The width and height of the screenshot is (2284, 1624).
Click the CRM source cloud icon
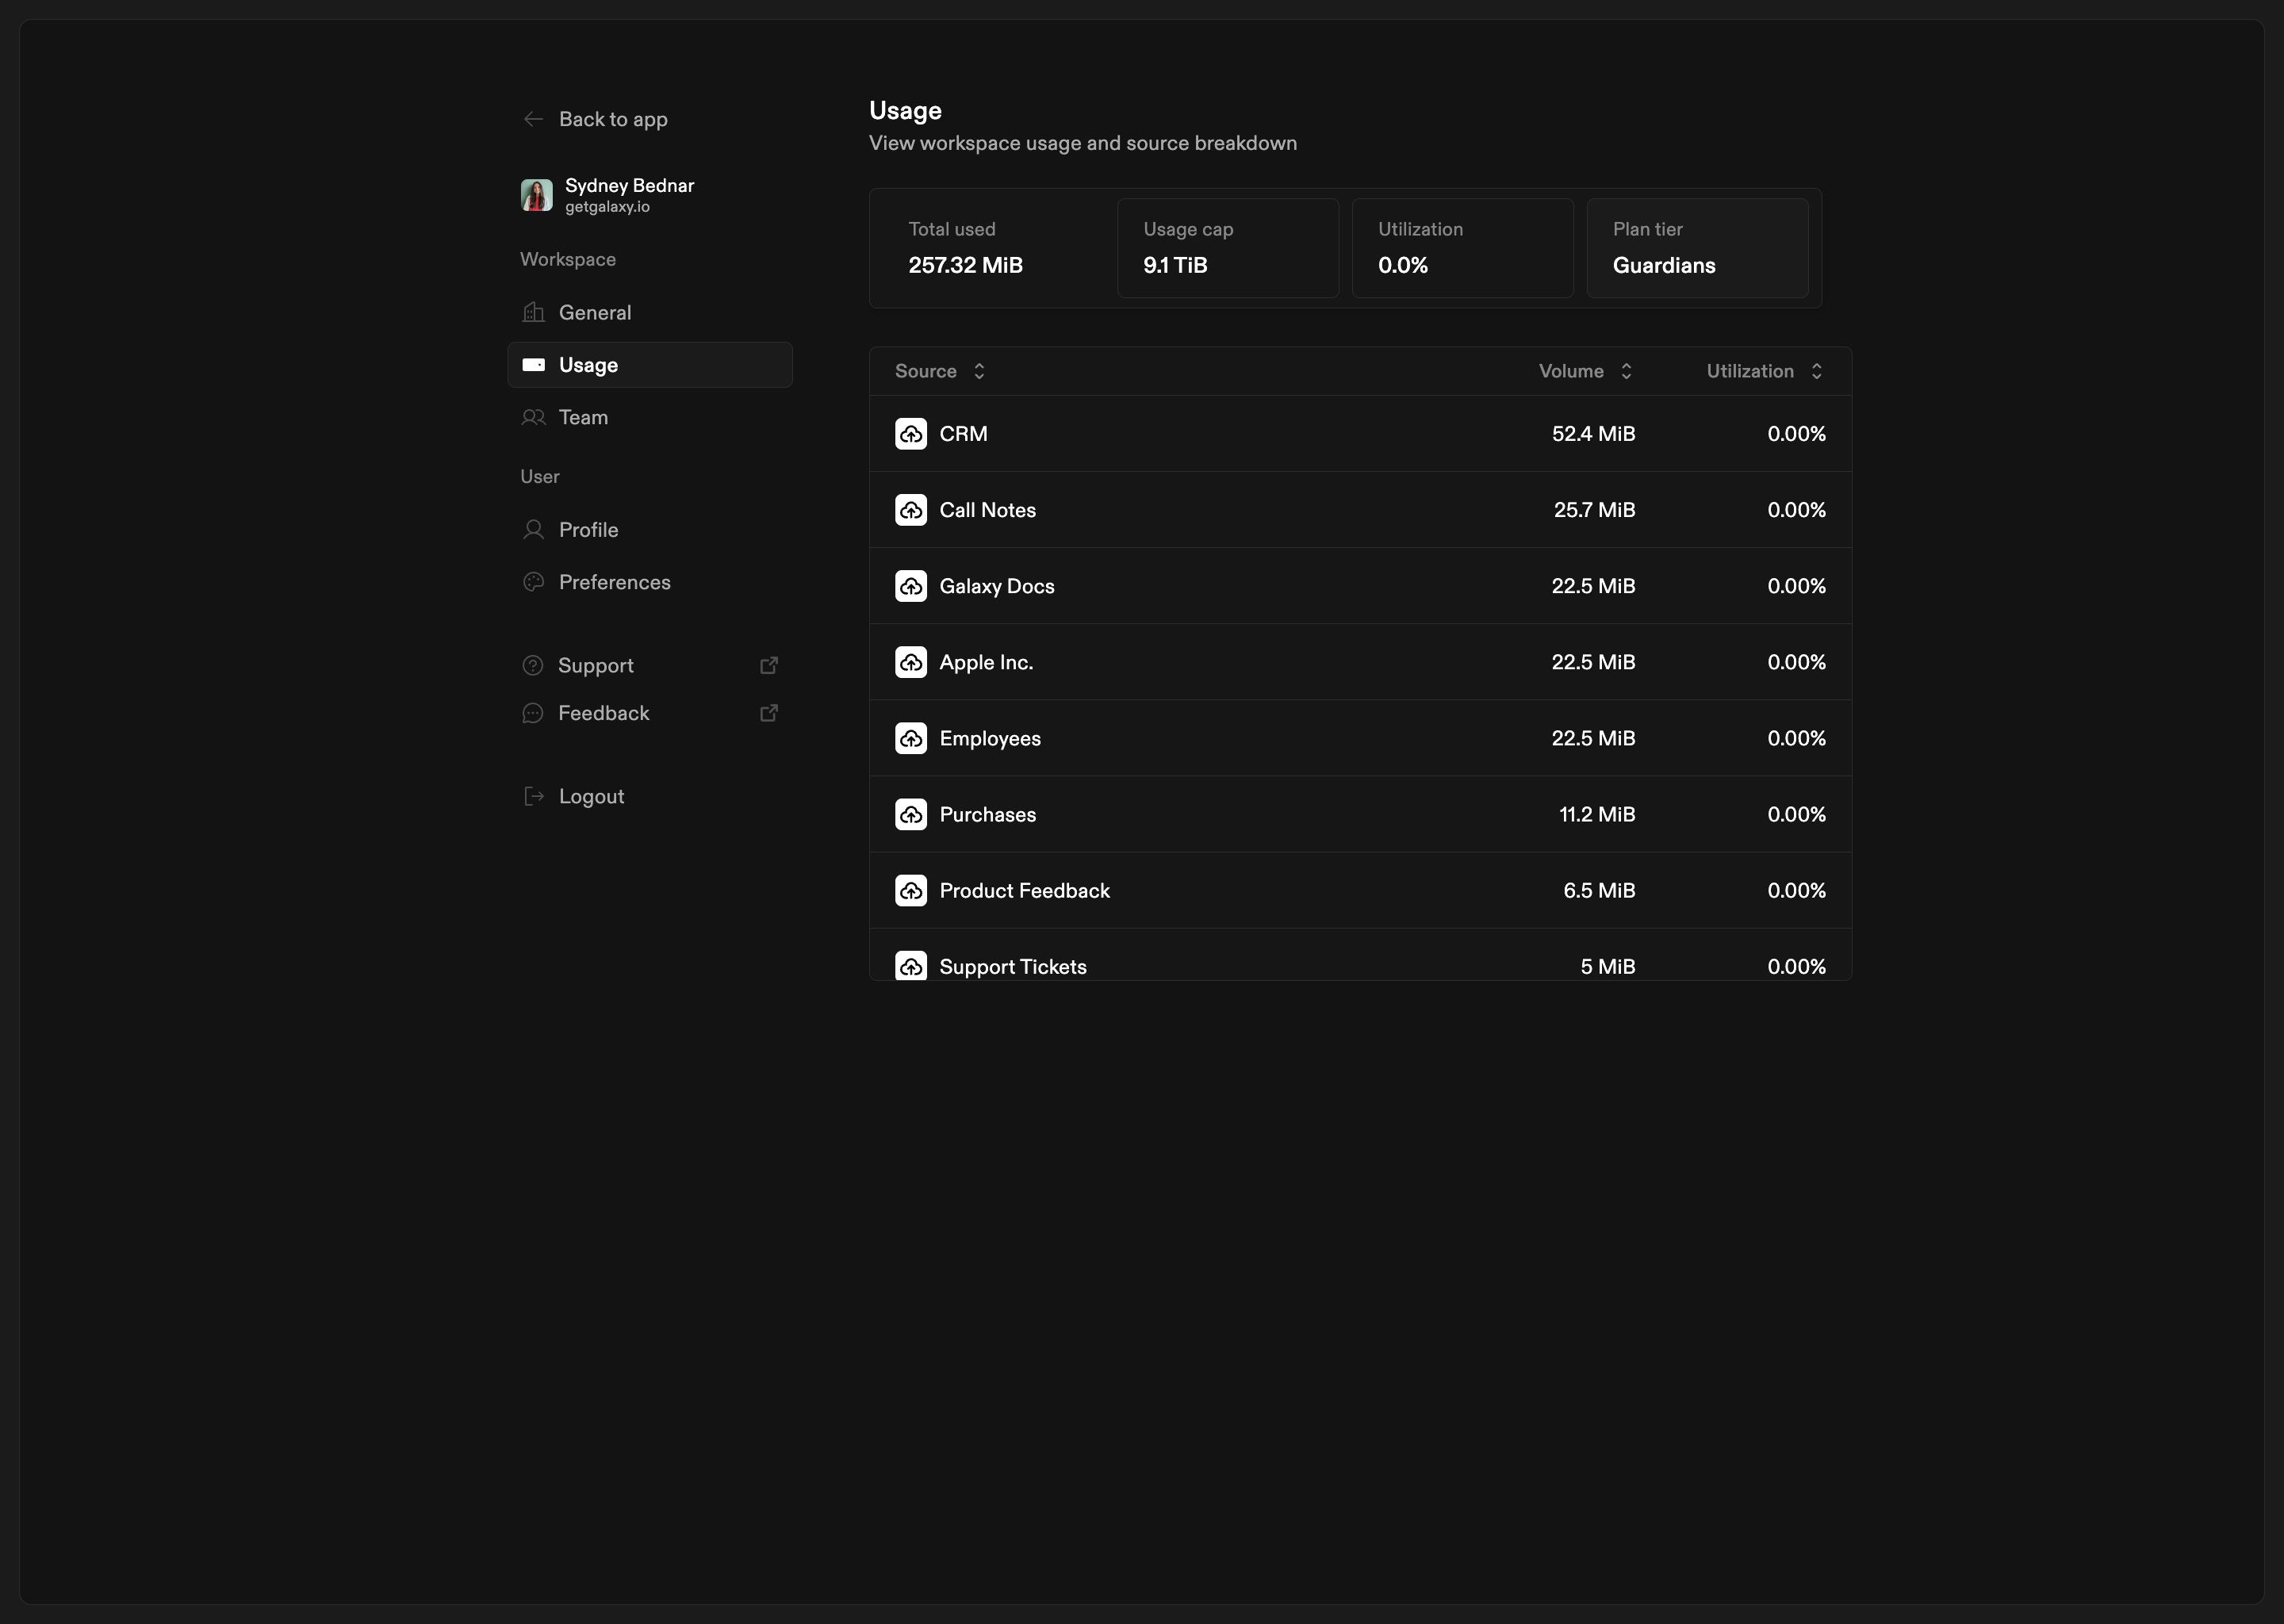910,434
